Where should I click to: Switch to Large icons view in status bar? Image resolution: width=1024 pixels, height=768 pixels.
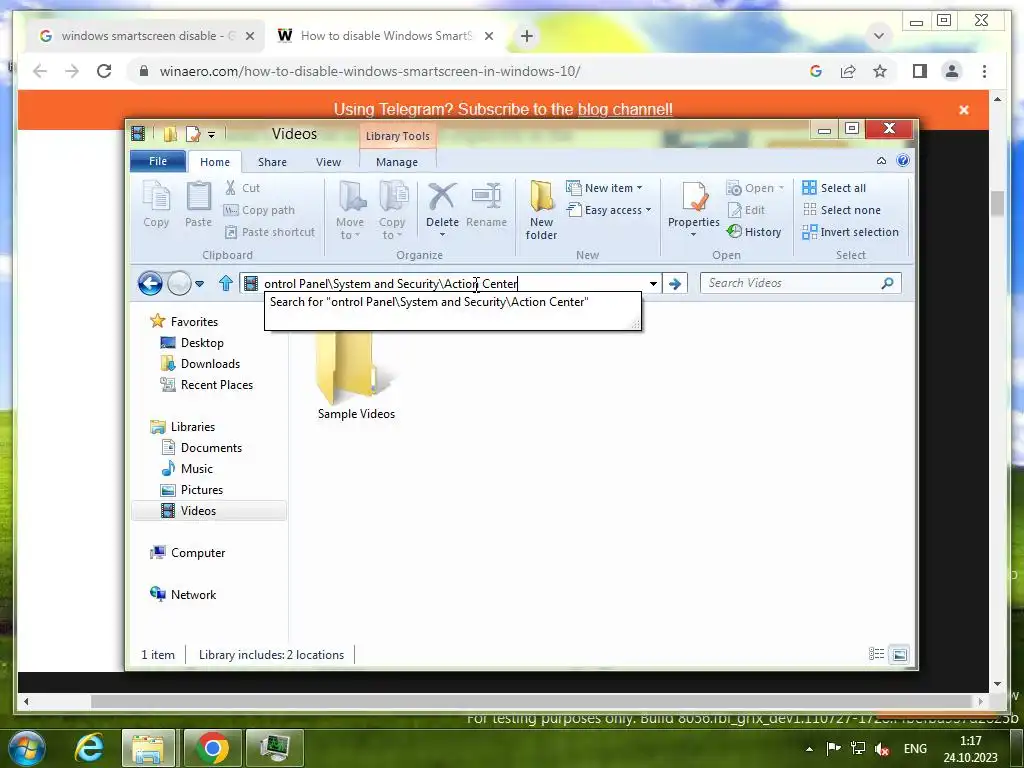click(900, 654)
